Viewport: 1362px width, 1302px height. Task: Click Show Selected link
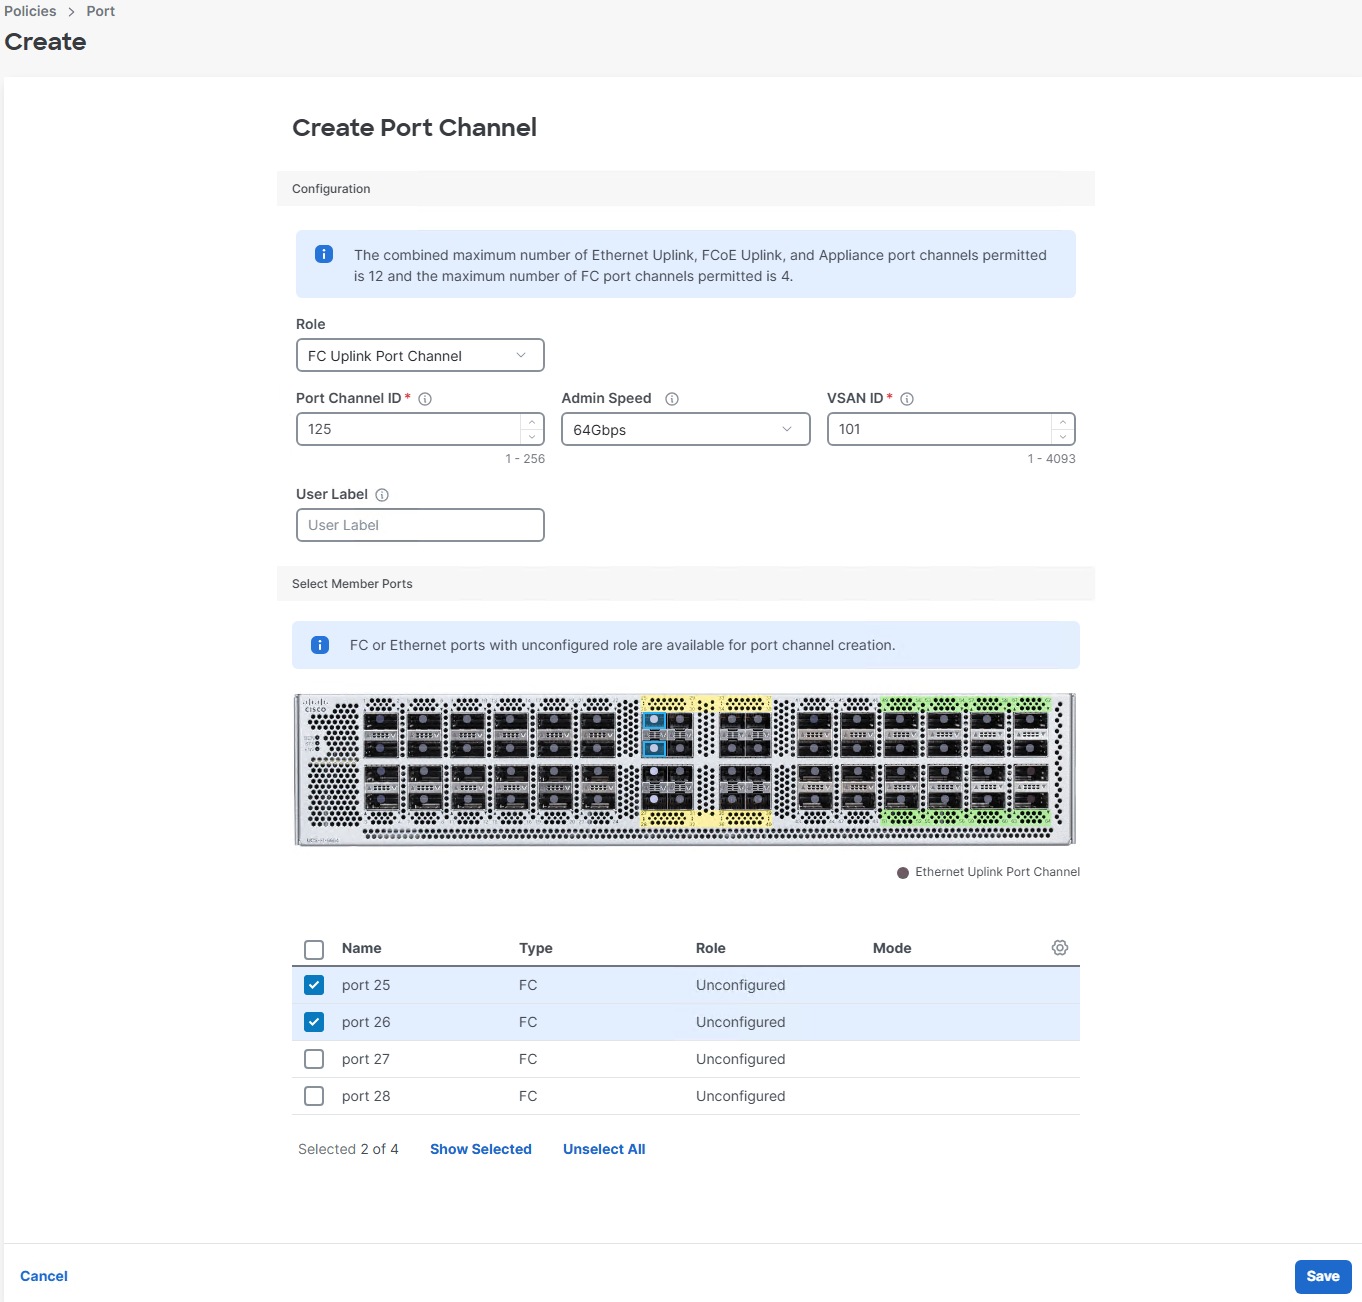pyautogui.click(x=481, y=1149)
